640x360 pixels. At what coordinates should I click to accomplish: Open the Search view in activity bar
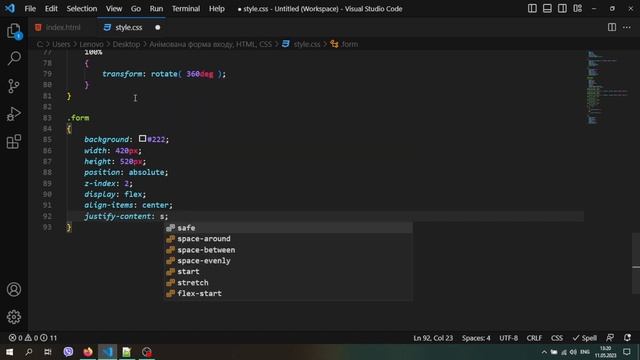point(14,58)
